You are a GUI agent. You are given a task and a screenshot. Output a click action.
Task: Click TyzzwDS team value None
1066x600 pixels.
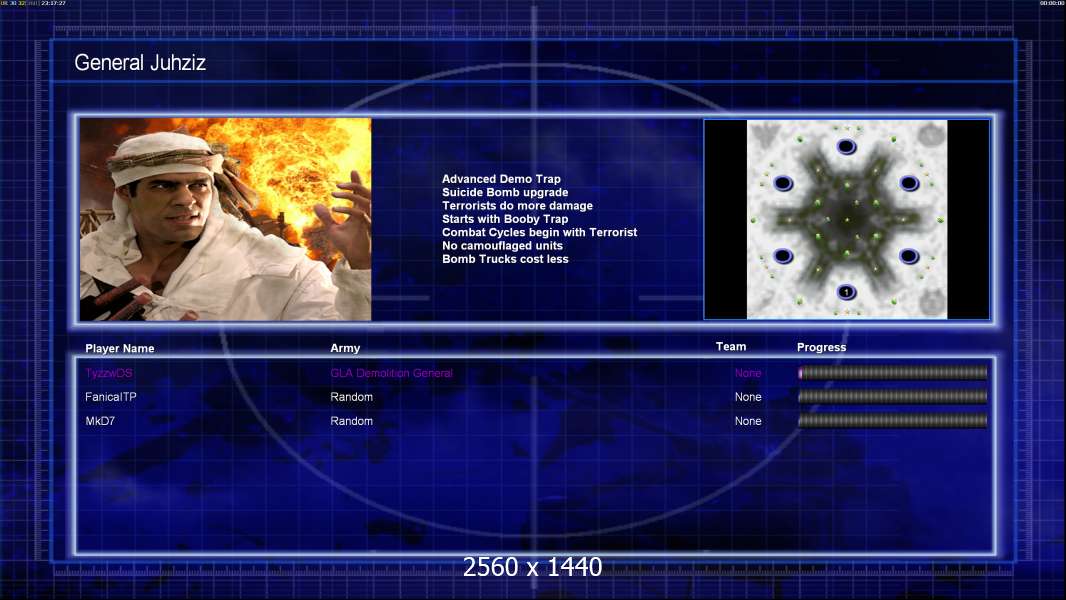[748, 373]
